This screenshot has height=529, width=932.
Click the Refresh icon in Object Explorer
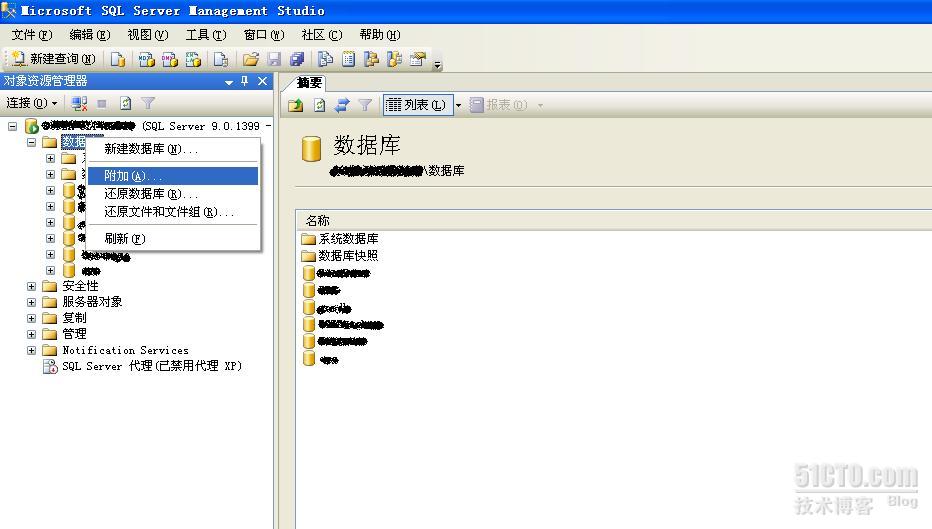pos(125,103)
